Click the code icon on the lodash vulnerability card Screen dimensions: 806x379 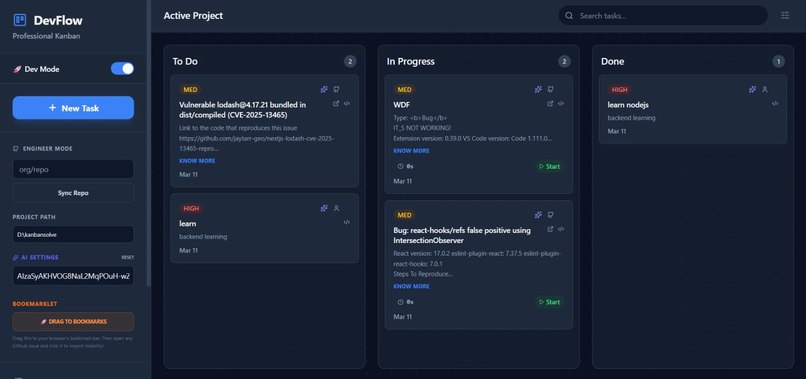click(347, 103)
